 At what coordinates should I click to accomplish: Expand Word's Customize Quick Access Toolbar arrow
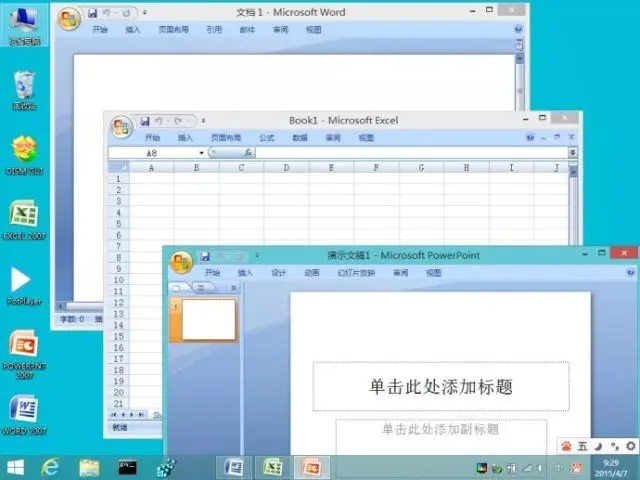tap(144, 13)
